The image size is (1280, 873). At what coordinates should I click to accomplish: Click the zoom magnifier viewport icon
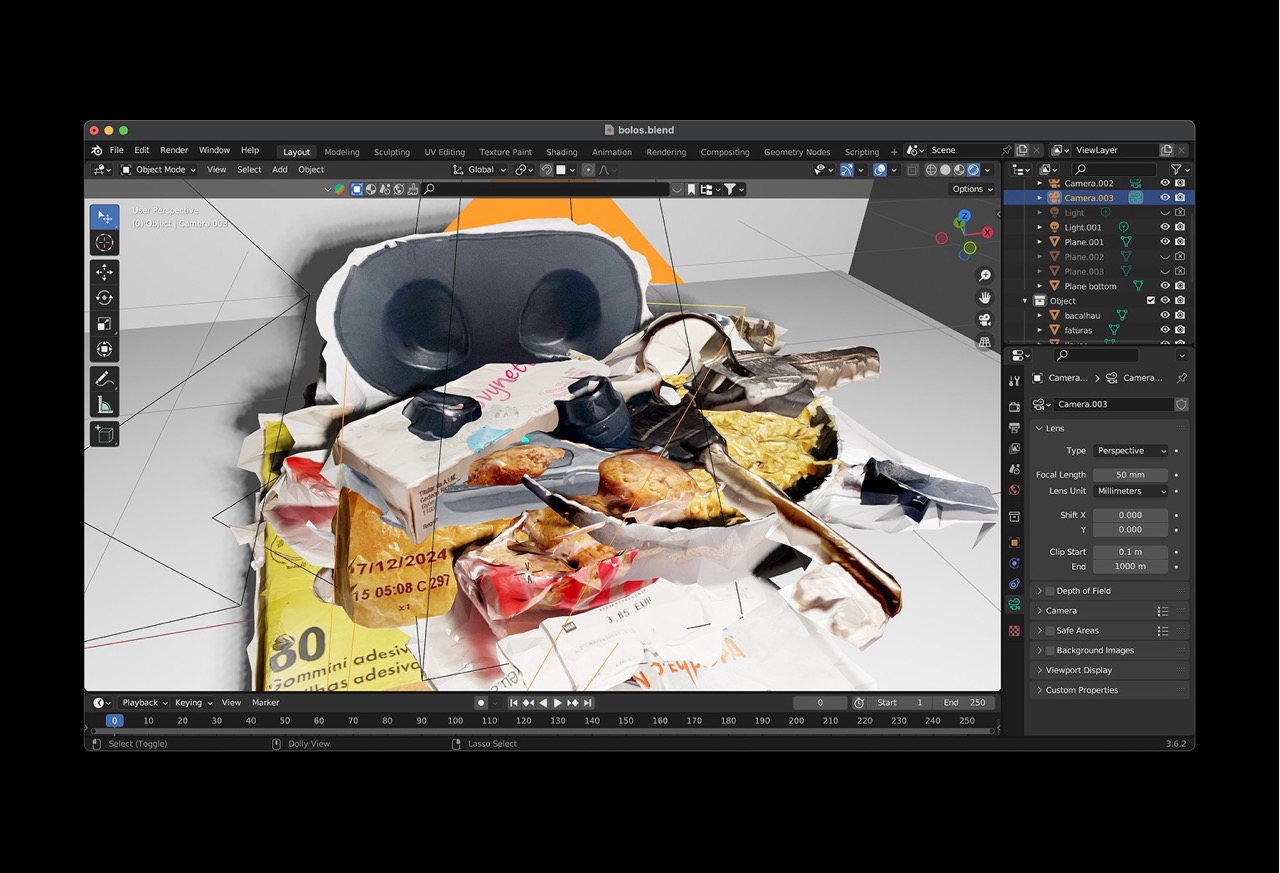click(x=985, y=276)
